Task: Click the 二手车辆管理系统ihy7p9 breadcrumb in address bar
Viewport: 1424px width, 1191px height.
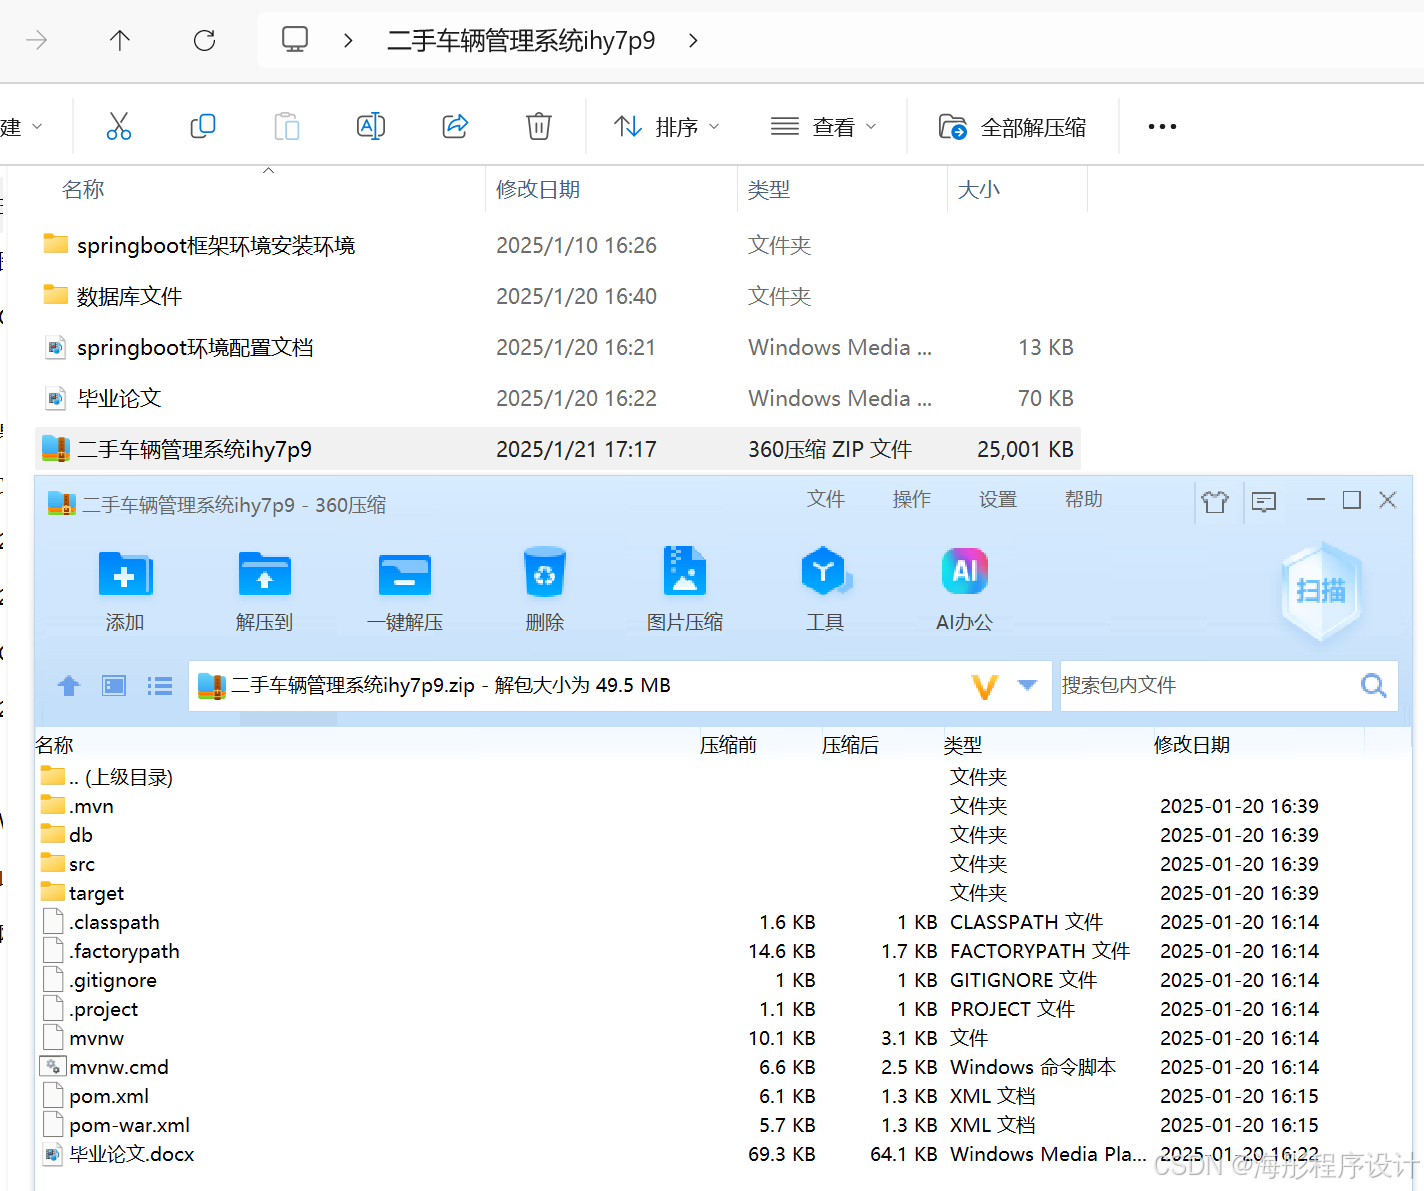Action: 521,40
